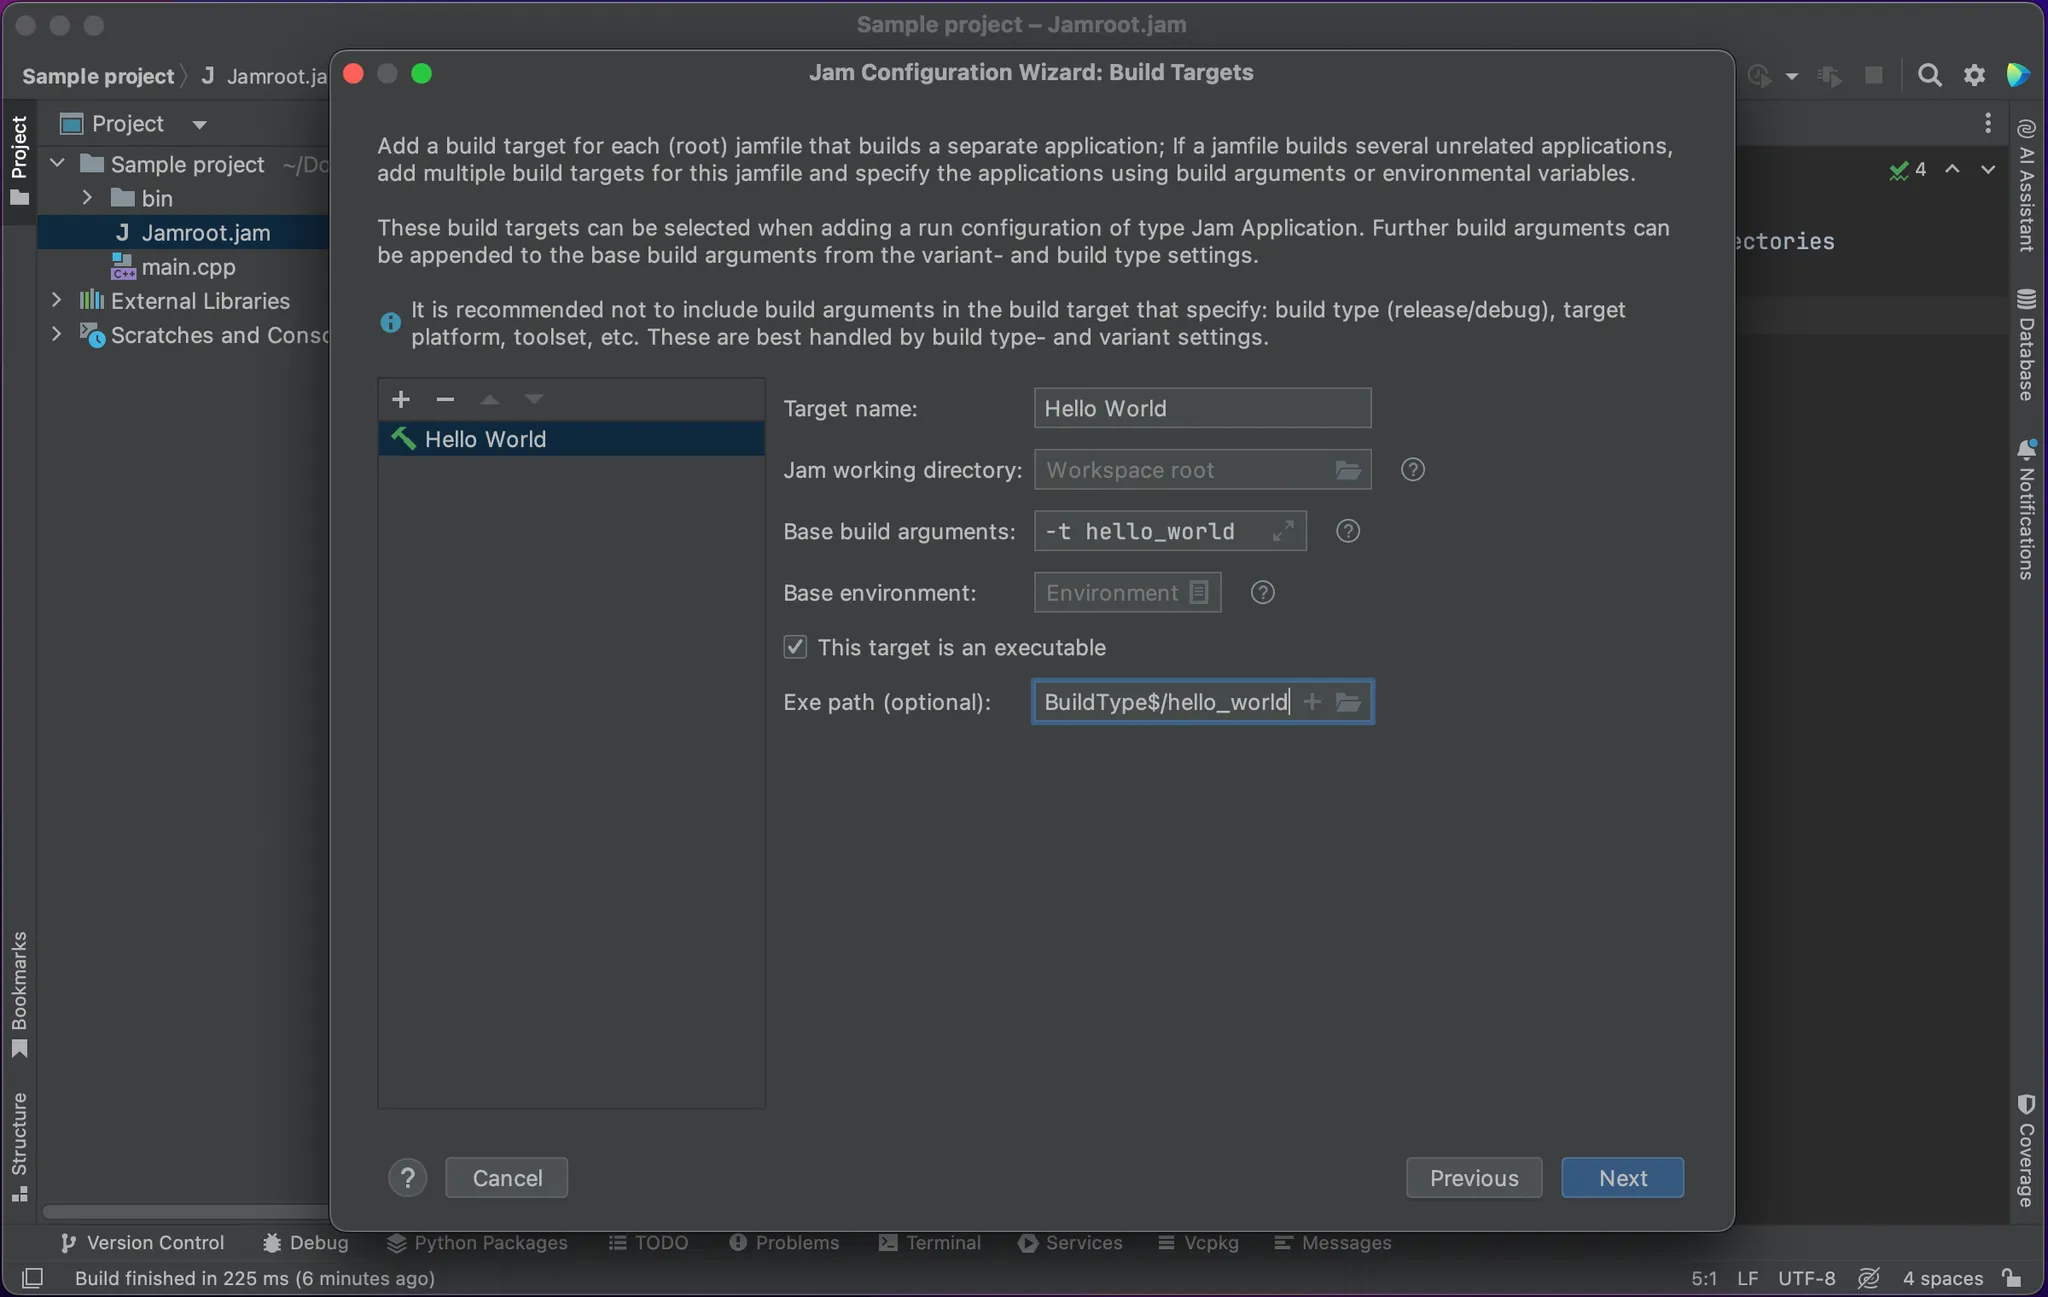The image size is (2048, 1297).
Task: Toggle tool window quick access icon in status bar
Action: (32, 1278)
